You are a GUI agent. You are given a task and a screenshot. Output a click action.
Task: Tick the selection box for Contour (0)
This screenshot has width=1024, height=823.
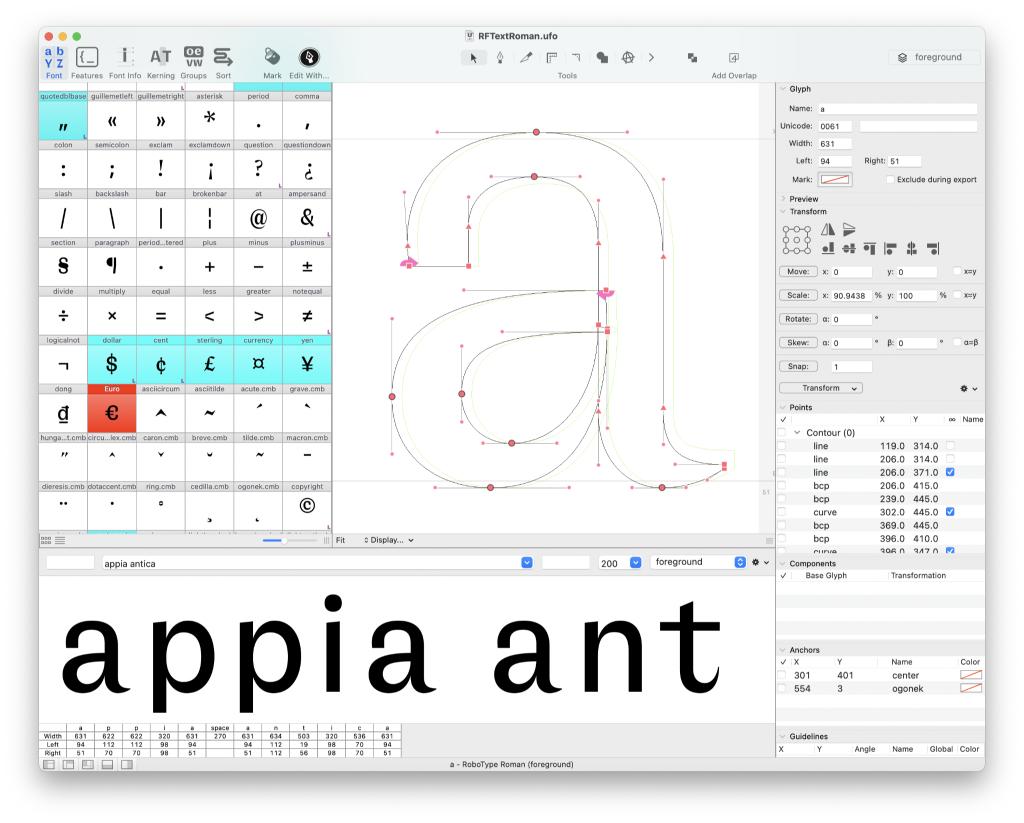coord(782,432)
